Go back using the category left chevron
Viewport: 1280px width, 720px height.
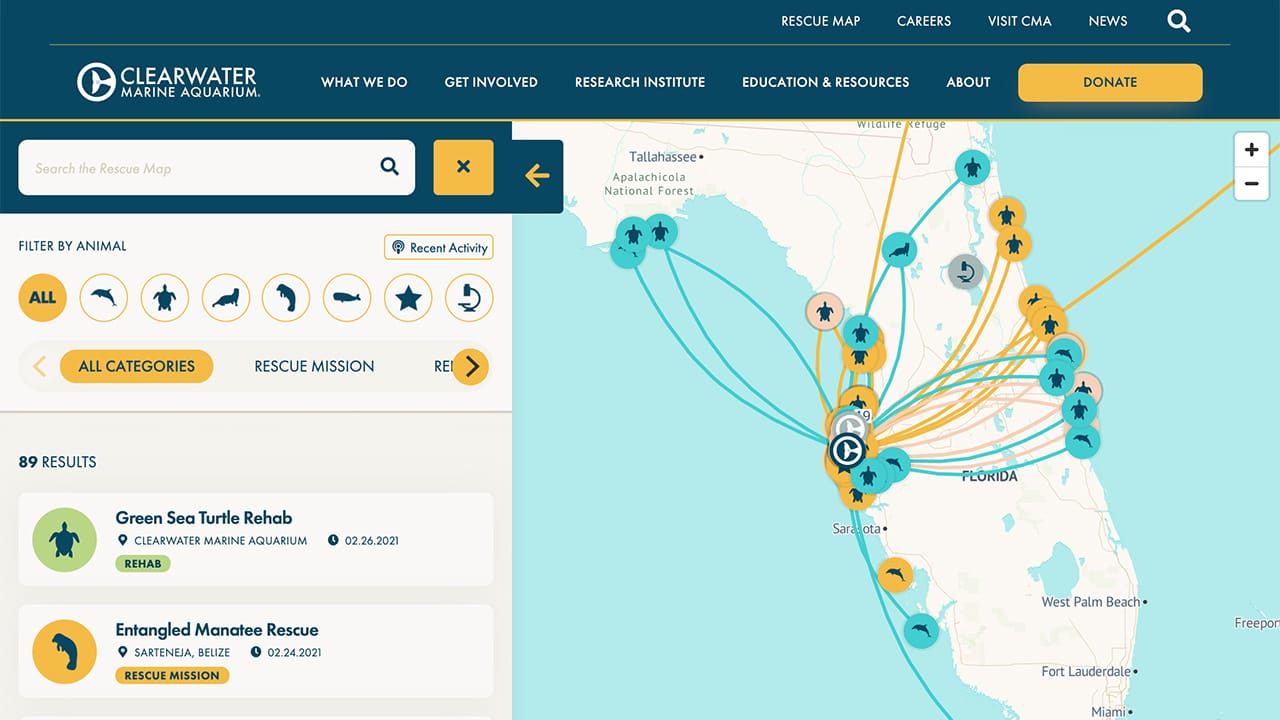(40, 366)
